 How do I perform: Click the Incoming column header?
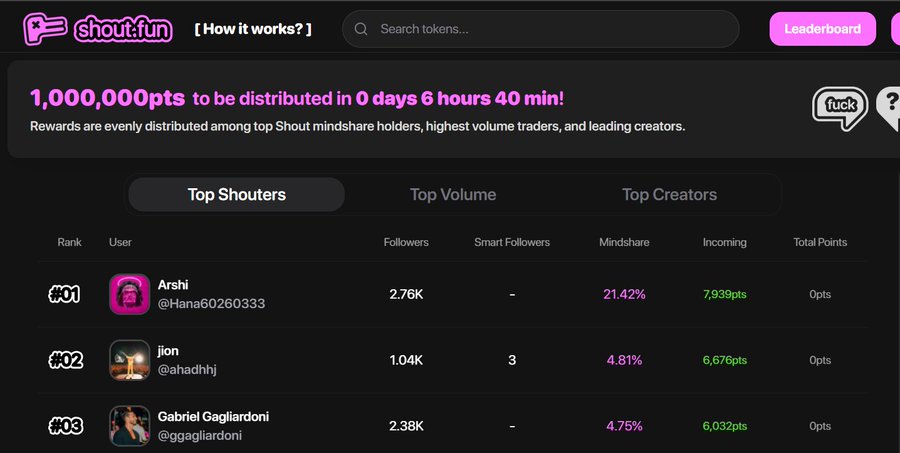click(x=724, y=242)
